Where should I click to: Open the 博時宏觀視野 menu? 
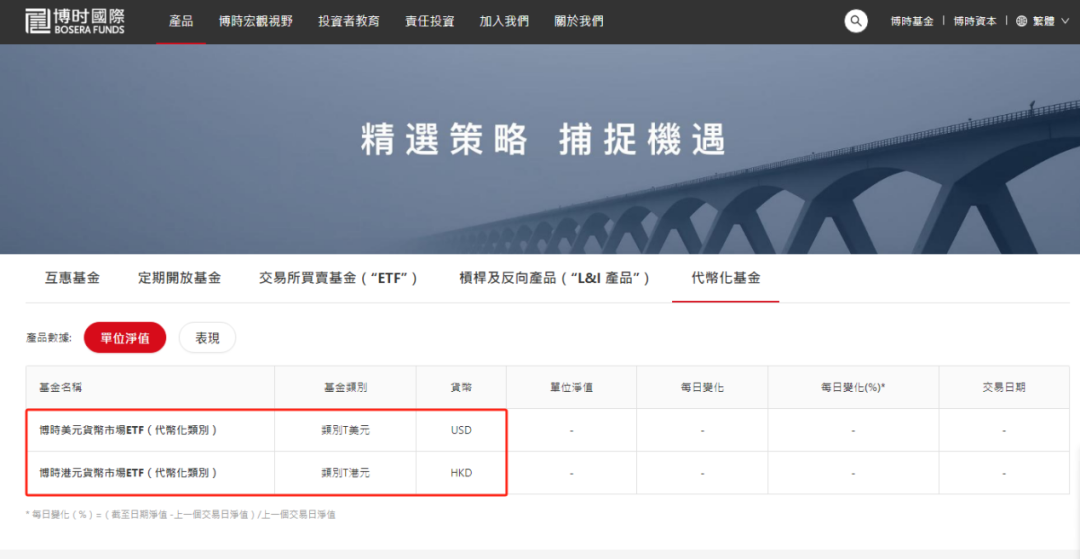(256, 21)
